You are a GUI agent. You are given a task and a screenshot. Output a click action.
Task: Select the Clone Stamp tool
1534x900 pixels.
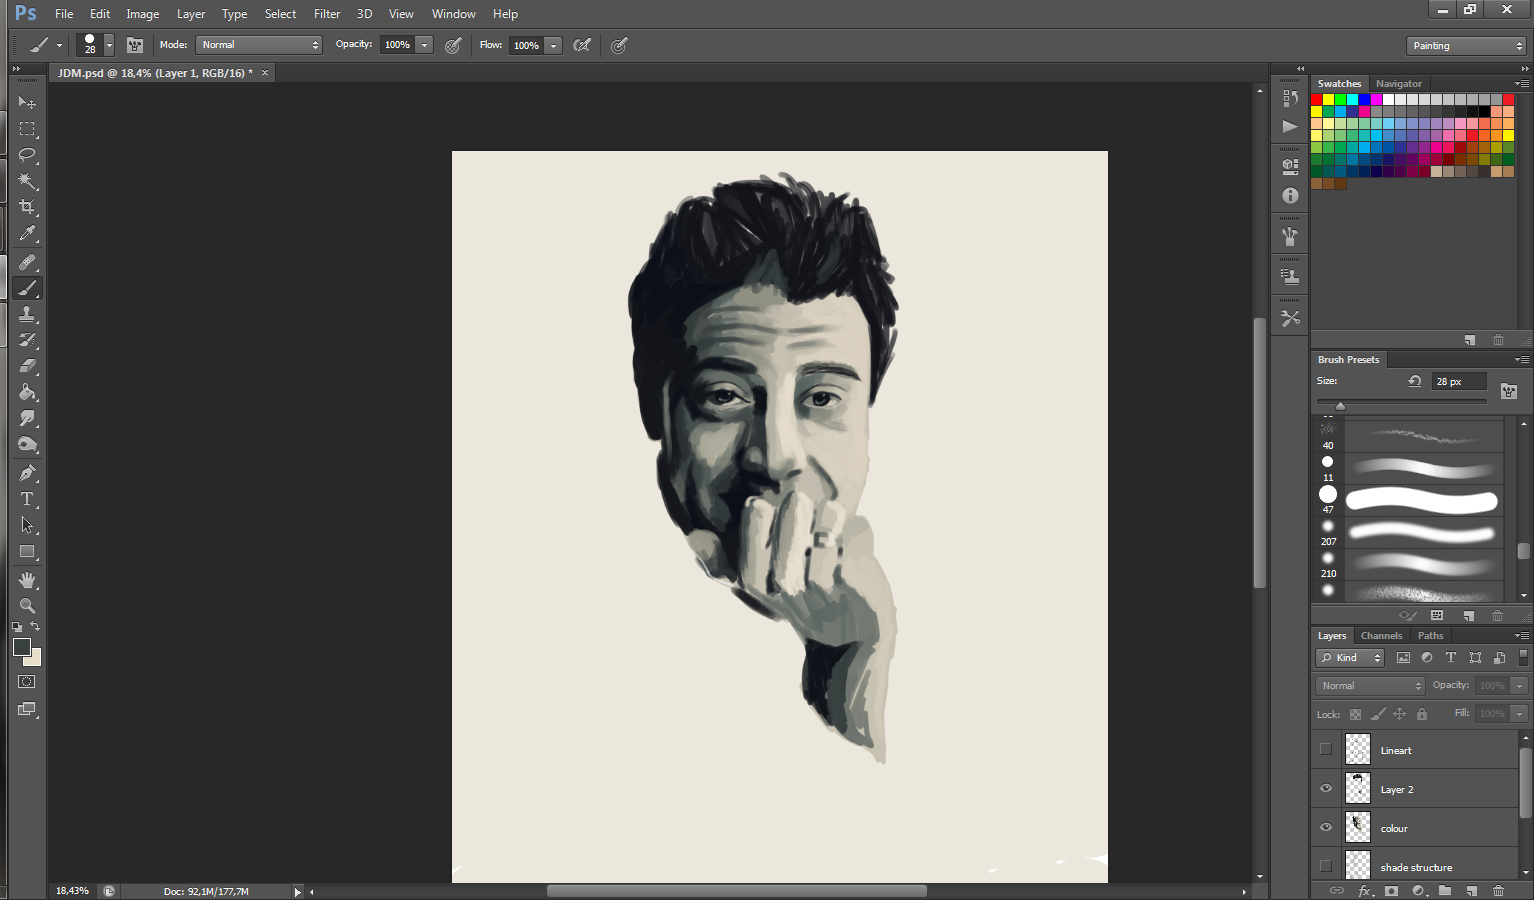tap(27, 314)
